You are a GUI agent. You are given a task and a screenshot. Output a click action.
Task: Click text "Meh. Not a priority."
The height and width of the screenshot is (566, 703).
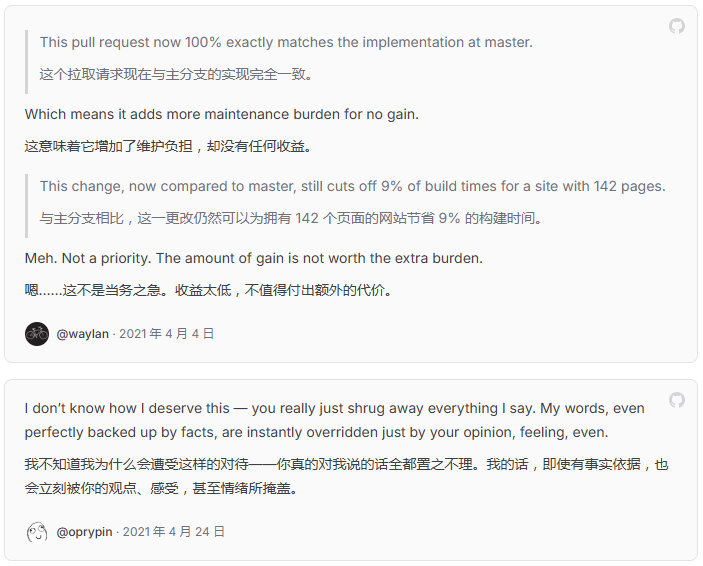pyautogui.click(x=253, y=258)
